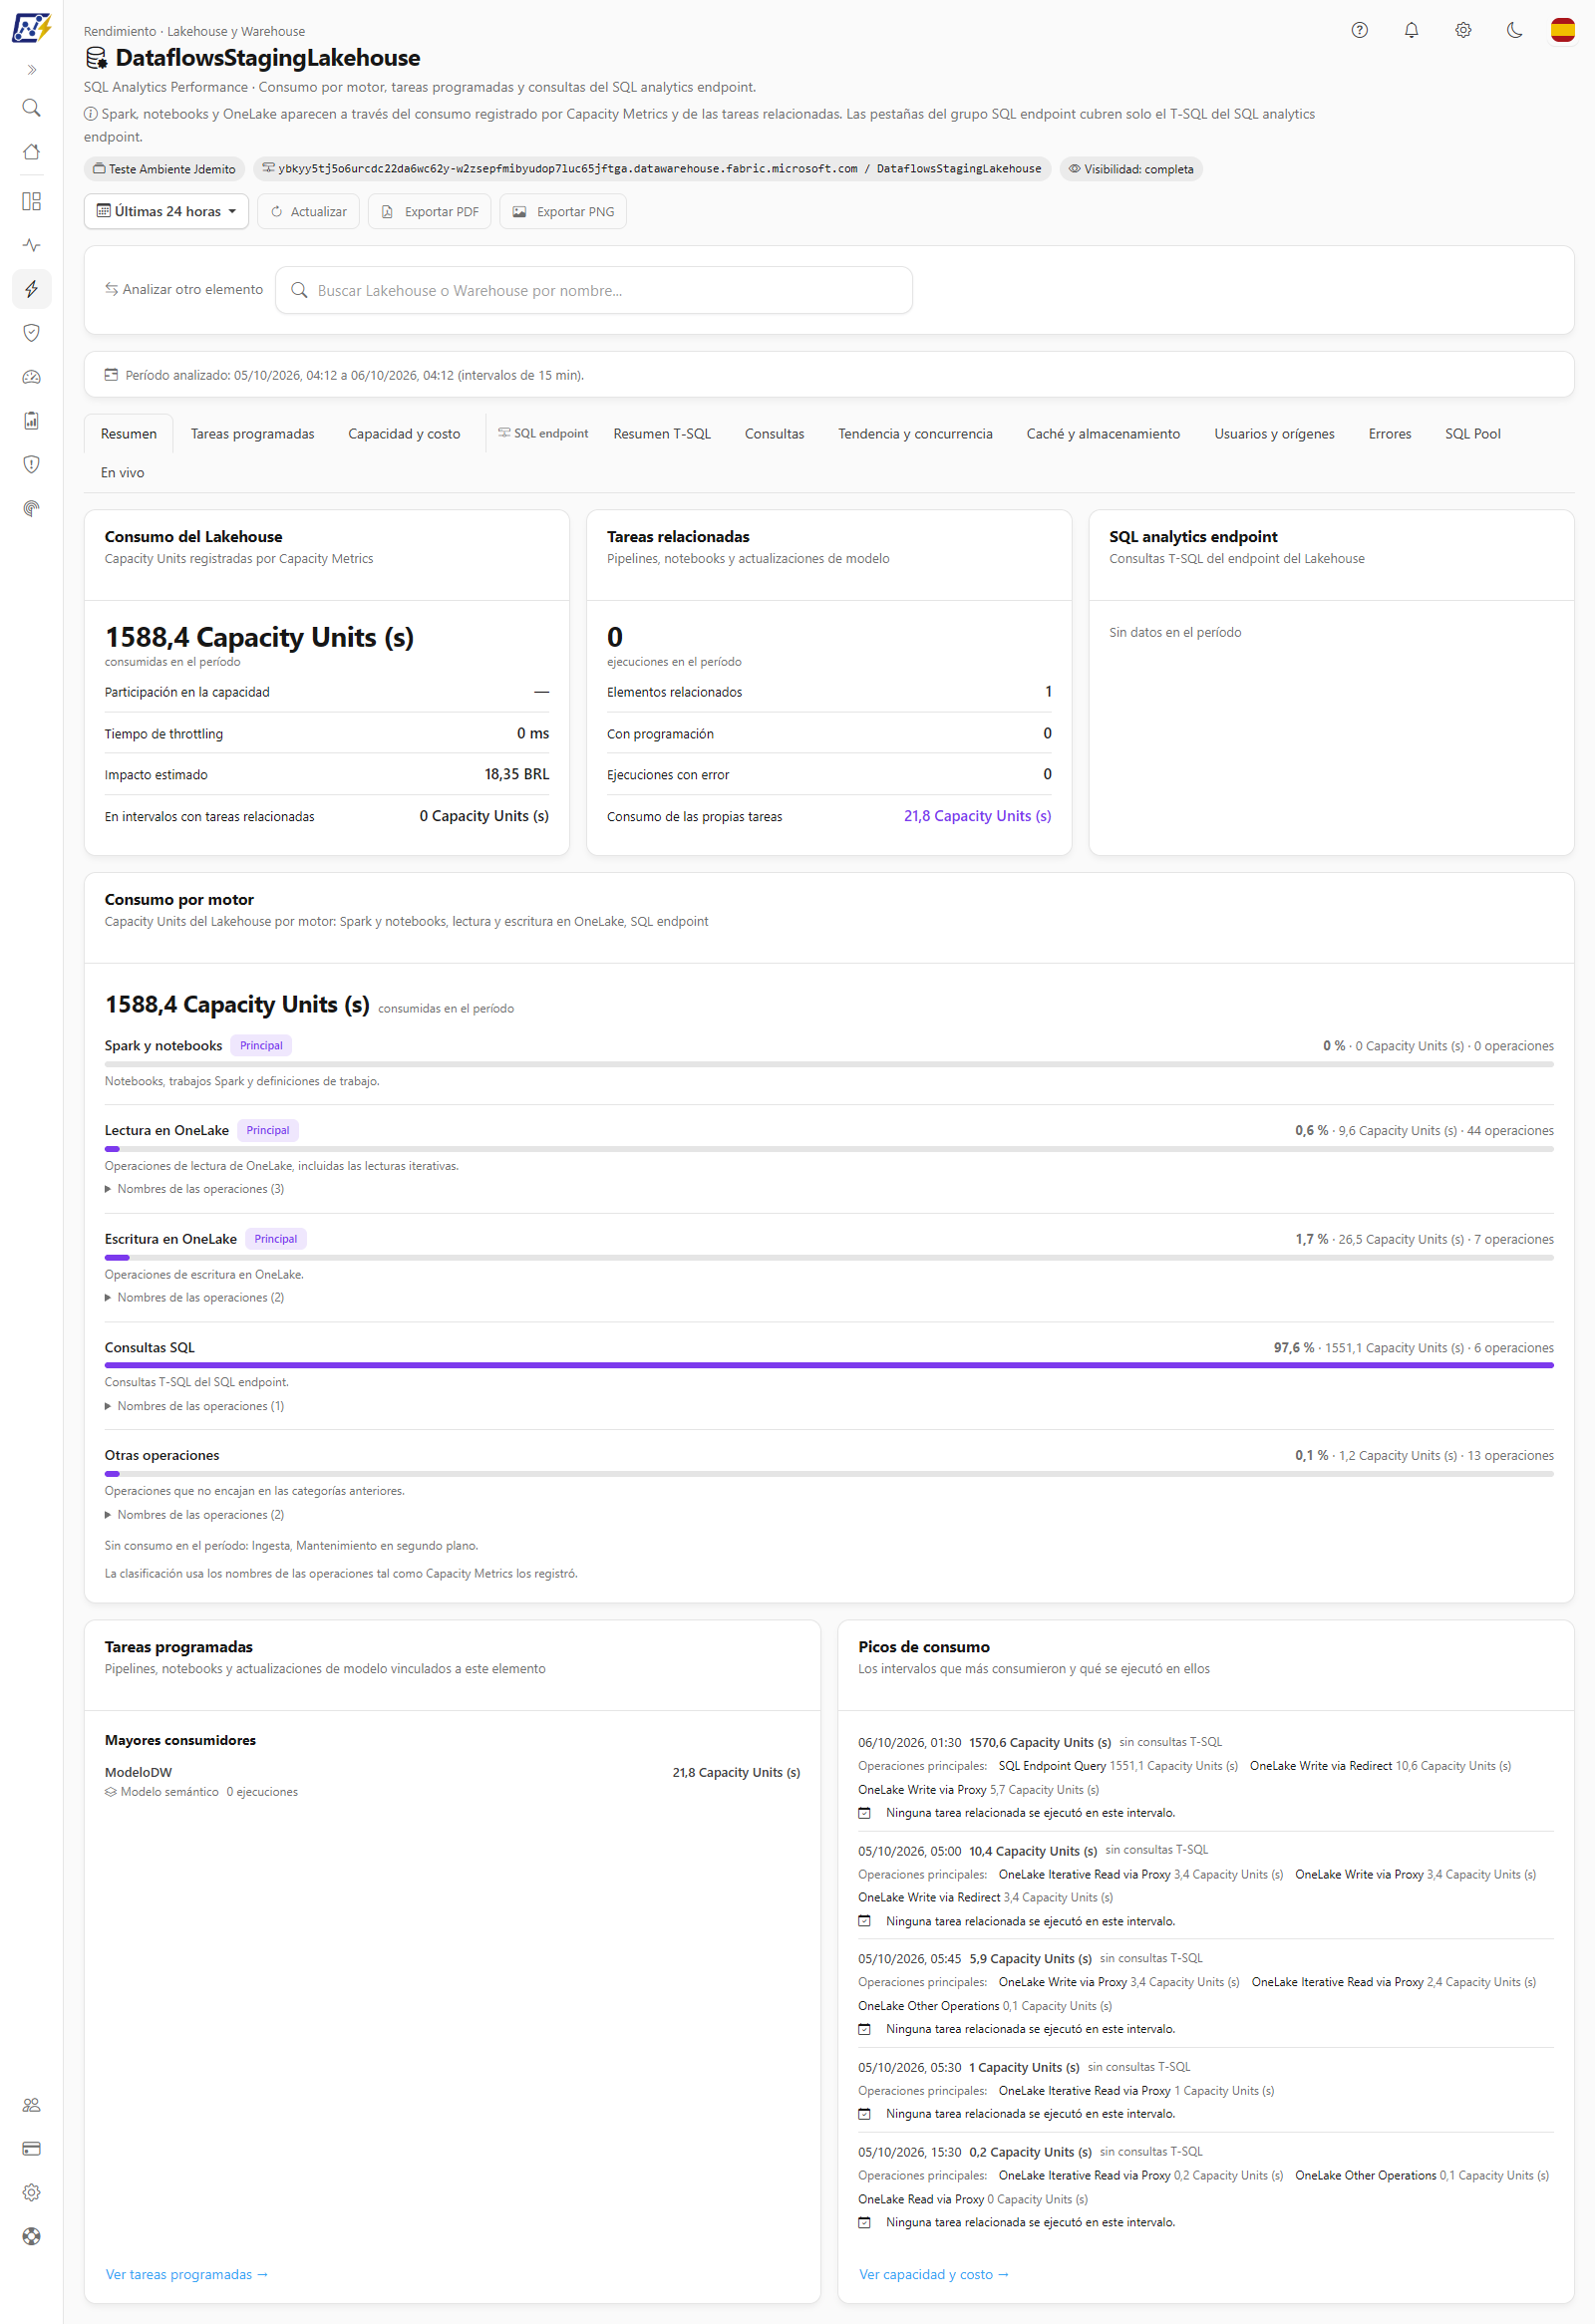Screen dimensions: 1595x2324
Task: Click the help question mark icon in header
Action: coord(1359,30)
